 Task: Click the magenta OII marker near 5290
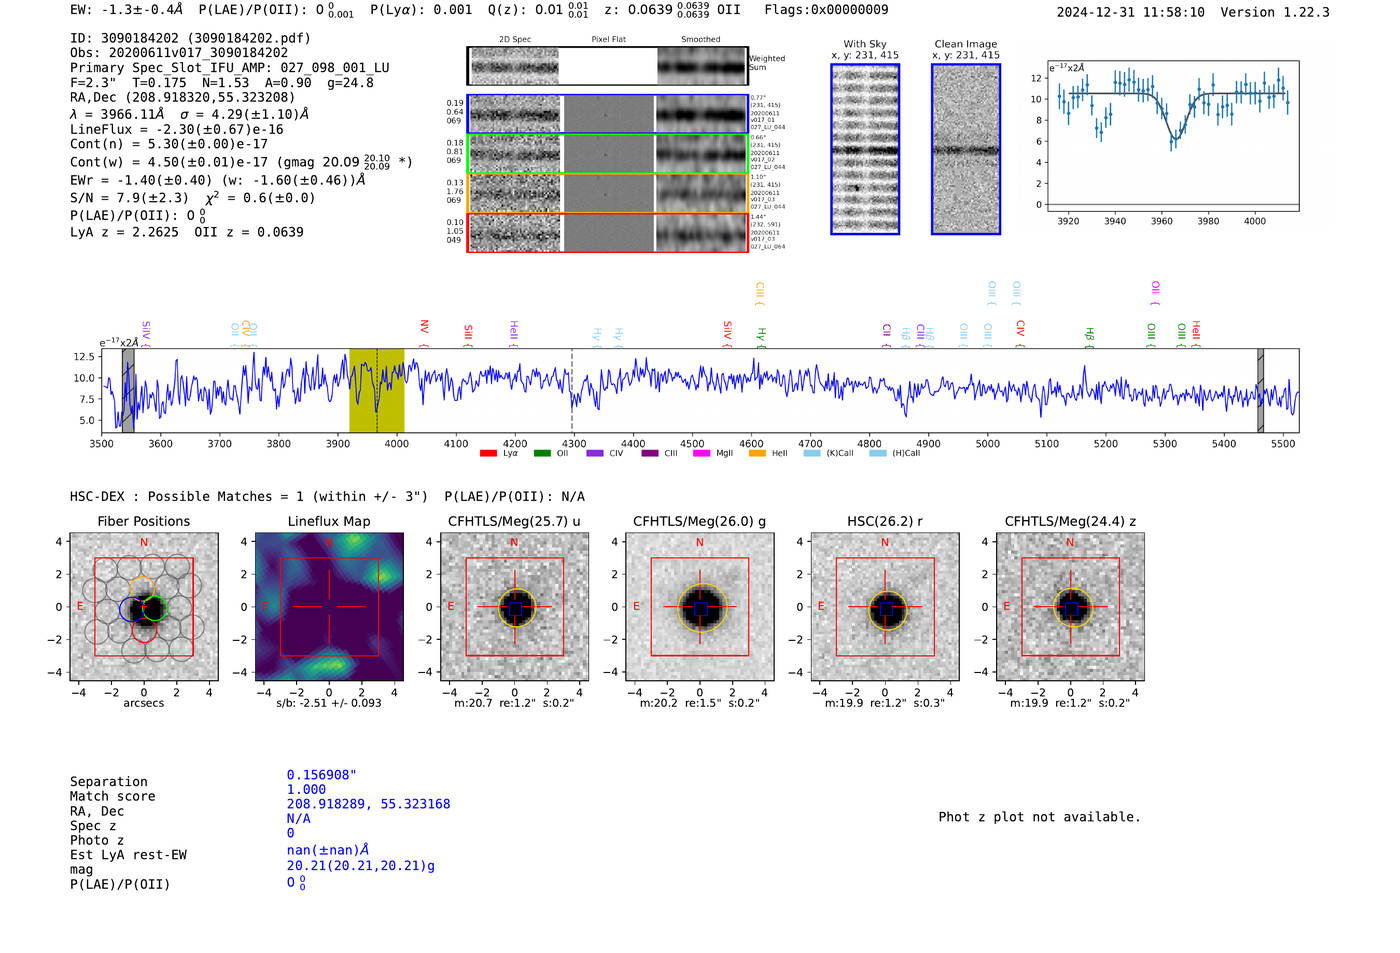click(x=1155, y=293)
